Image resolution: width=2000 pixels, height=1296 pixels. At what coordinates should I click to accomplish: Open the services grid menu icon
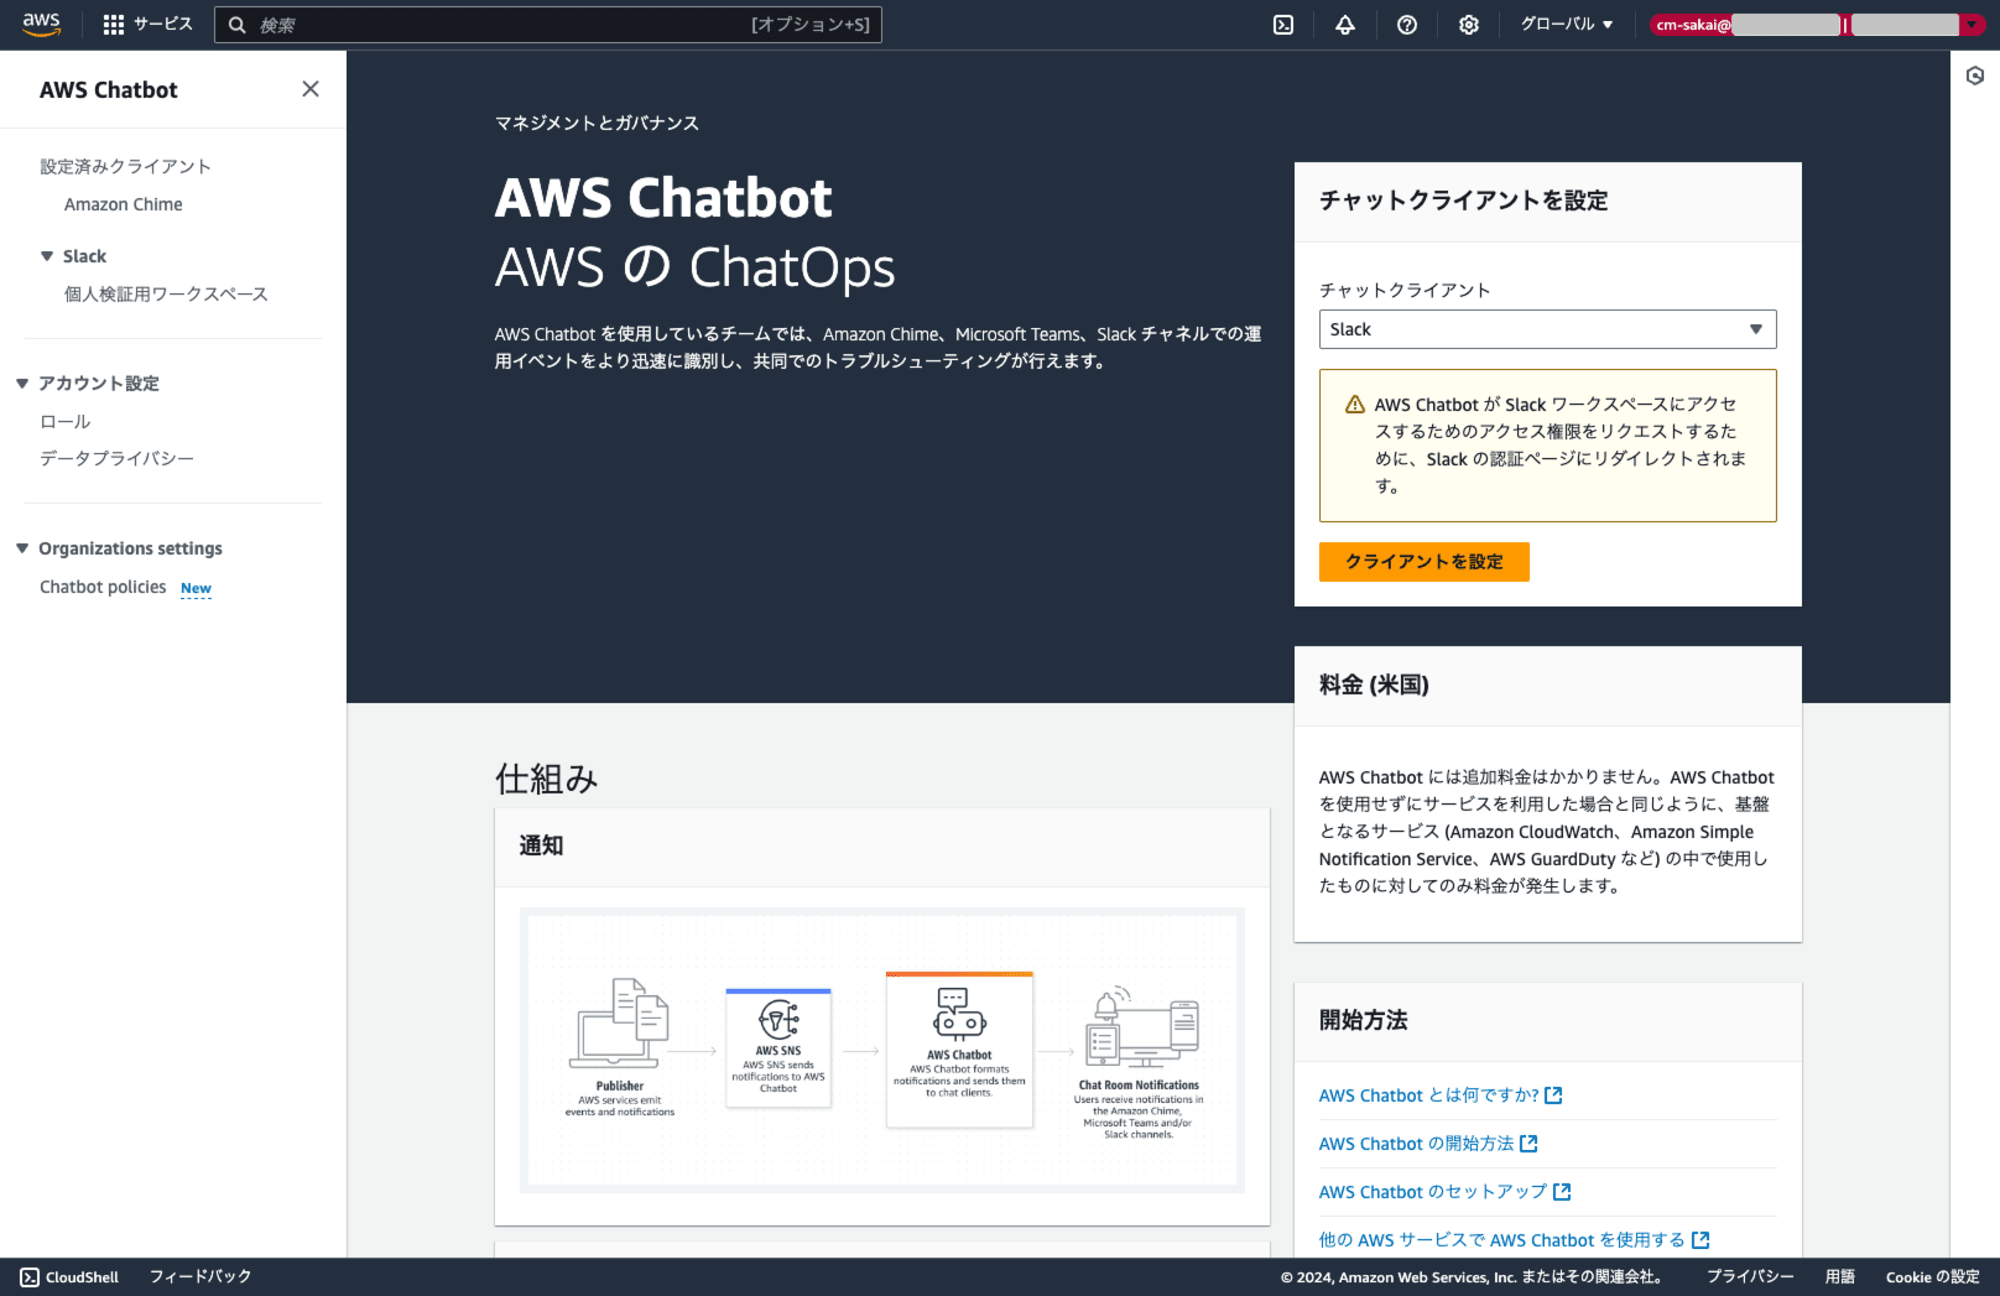[x=113, y=25]
